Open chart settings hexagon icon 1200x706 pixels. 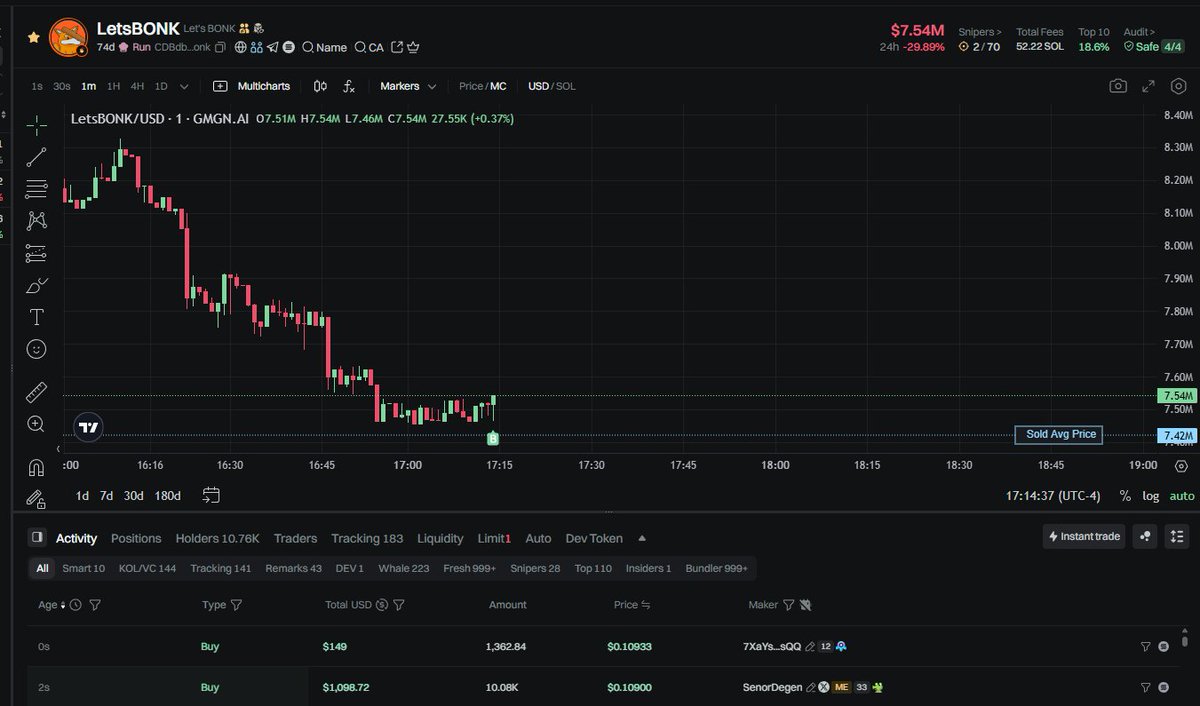1179,86
